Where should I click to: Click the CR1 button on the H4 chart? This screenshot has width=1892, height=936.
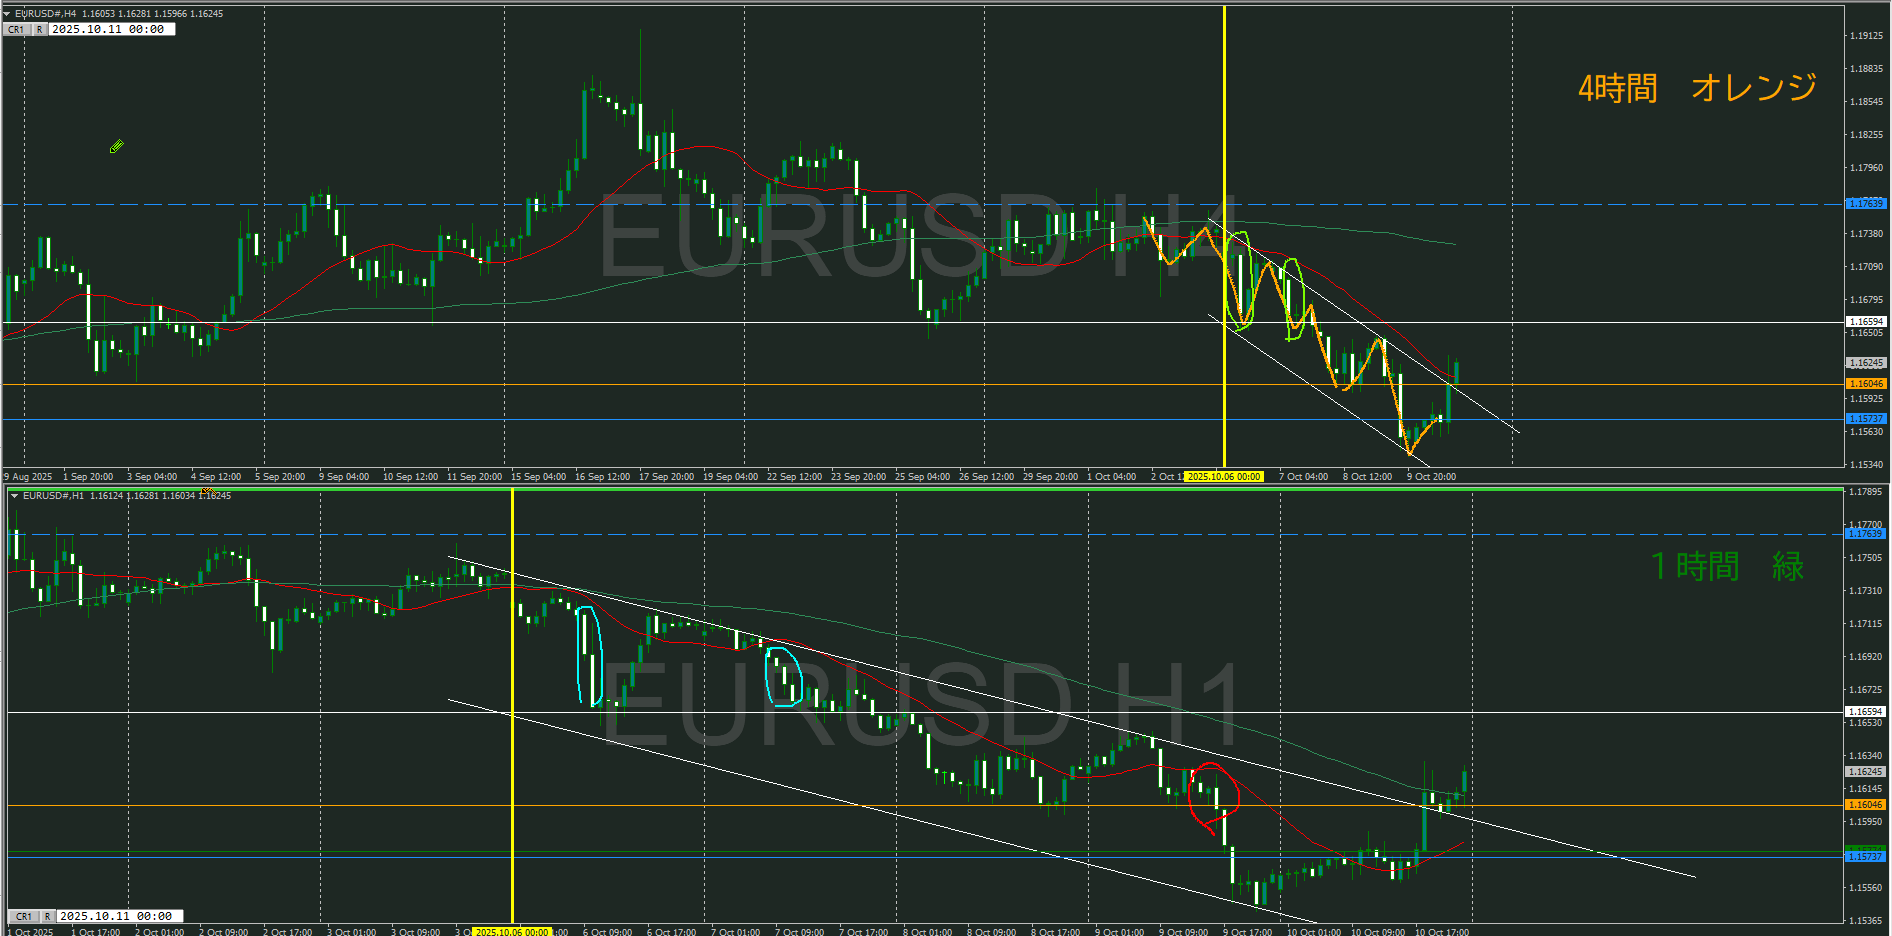point(16,30)
